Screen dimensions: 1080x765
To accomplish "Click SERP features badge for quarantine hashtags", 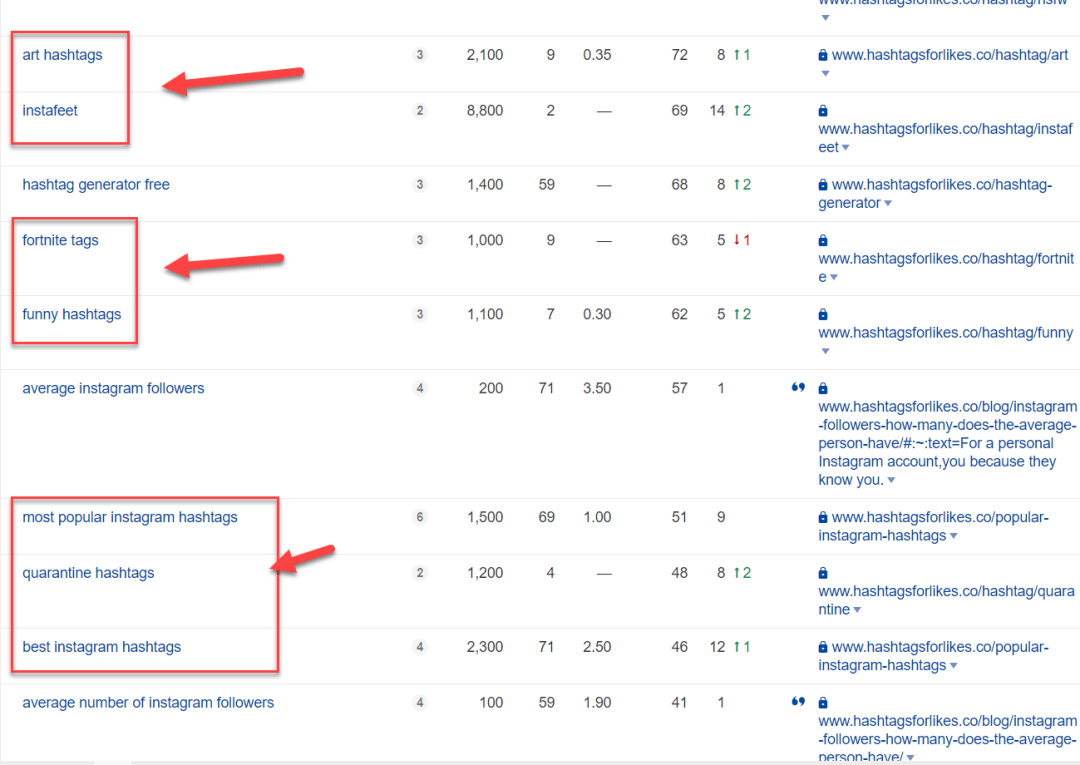I will [419, 573].
